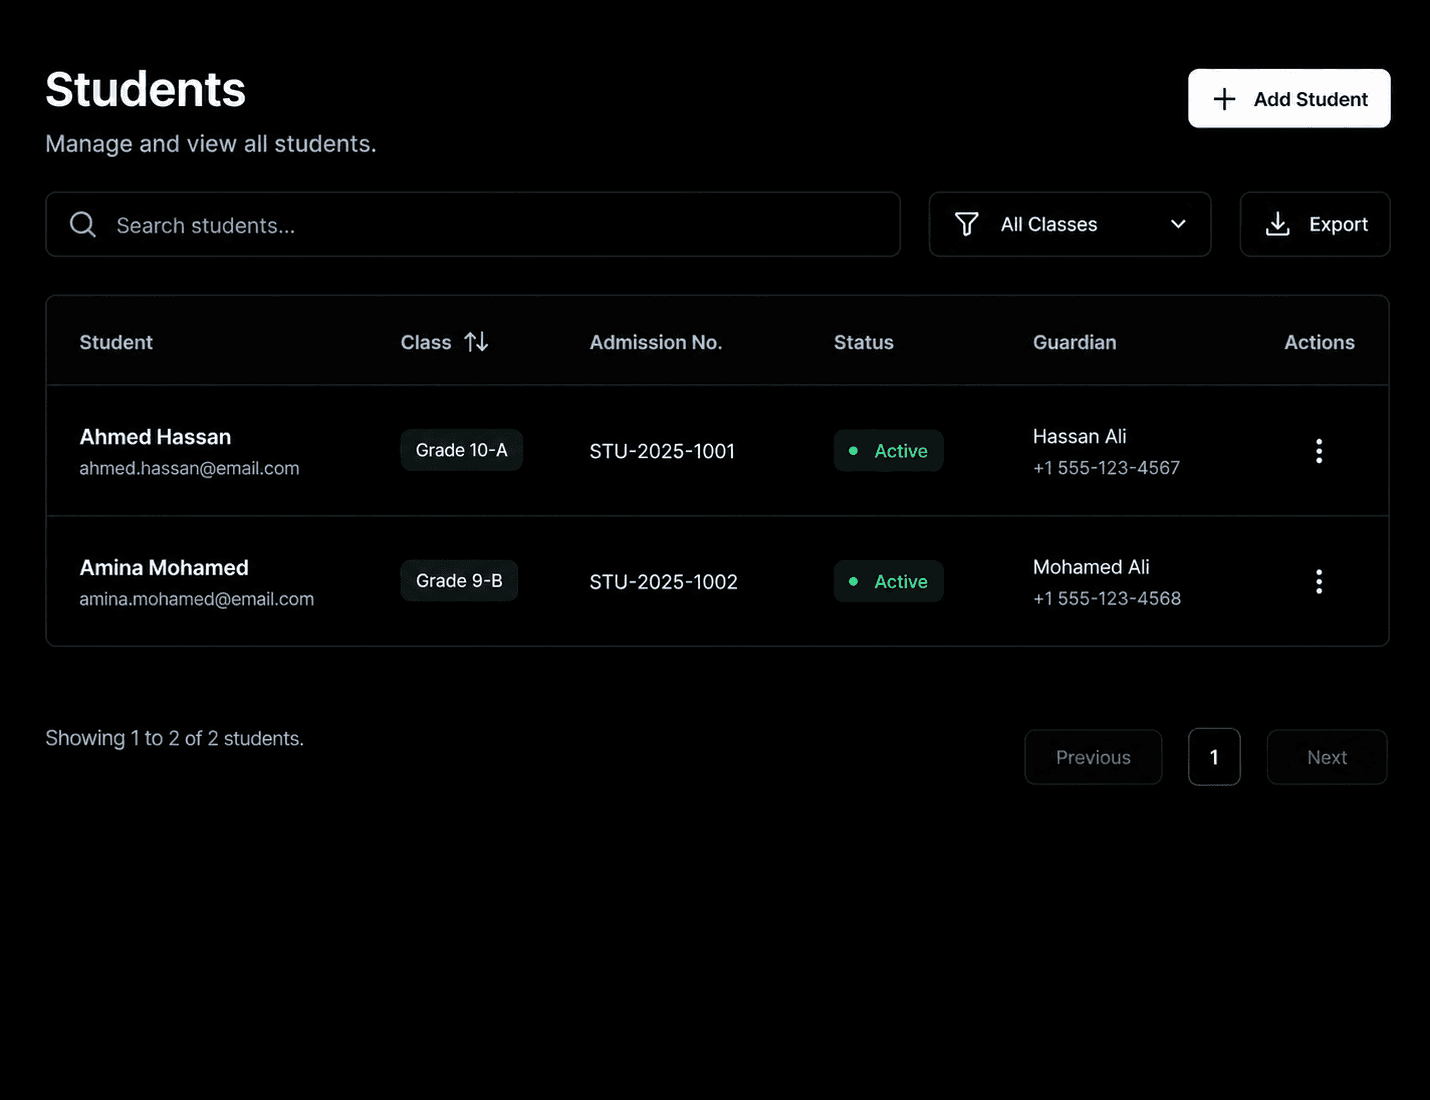Click the Class column header label

pyautogui.click(x=426, y=342)
